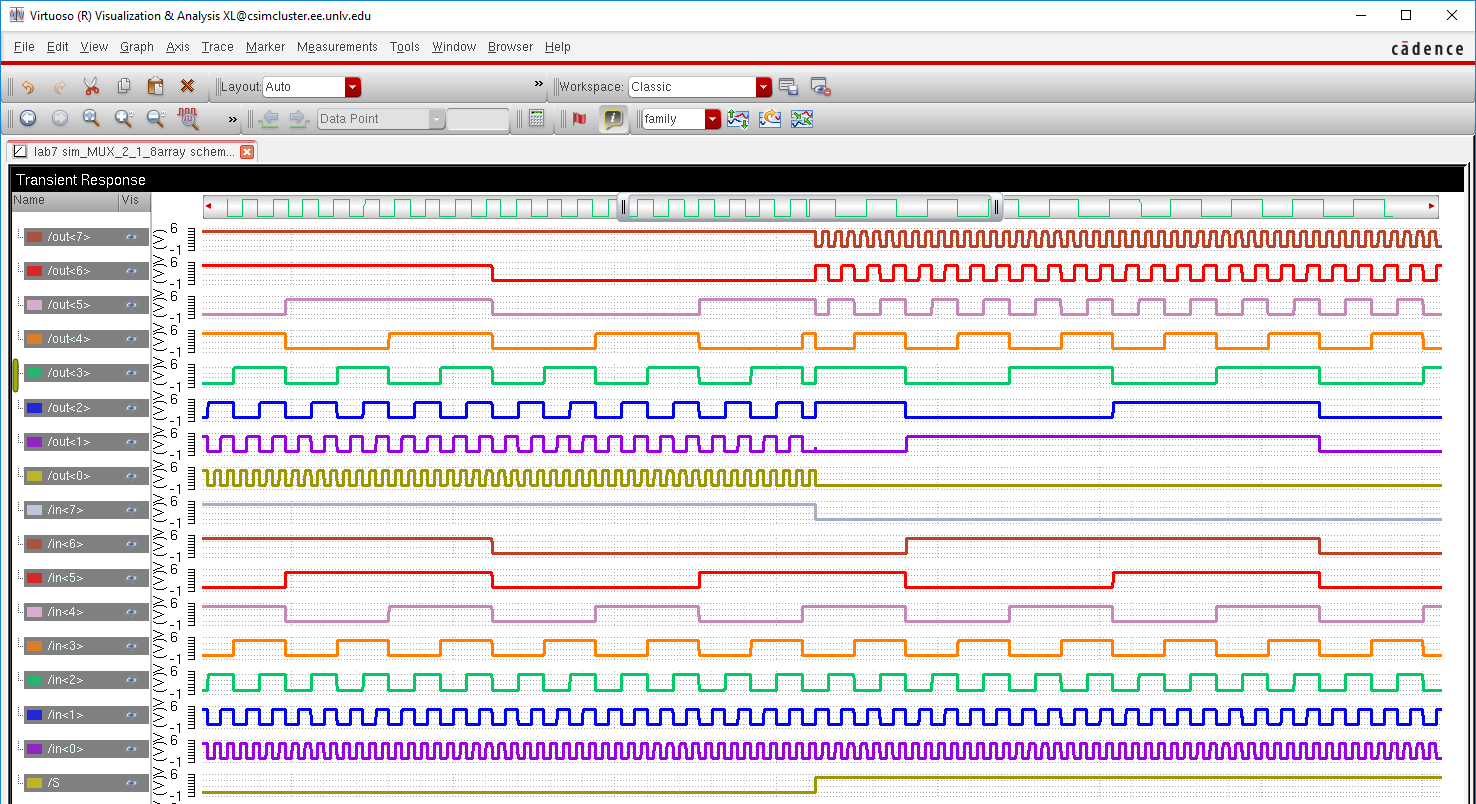Select the /out<3> signal name label
This screenshot has height=804, width=1476.
69,373
